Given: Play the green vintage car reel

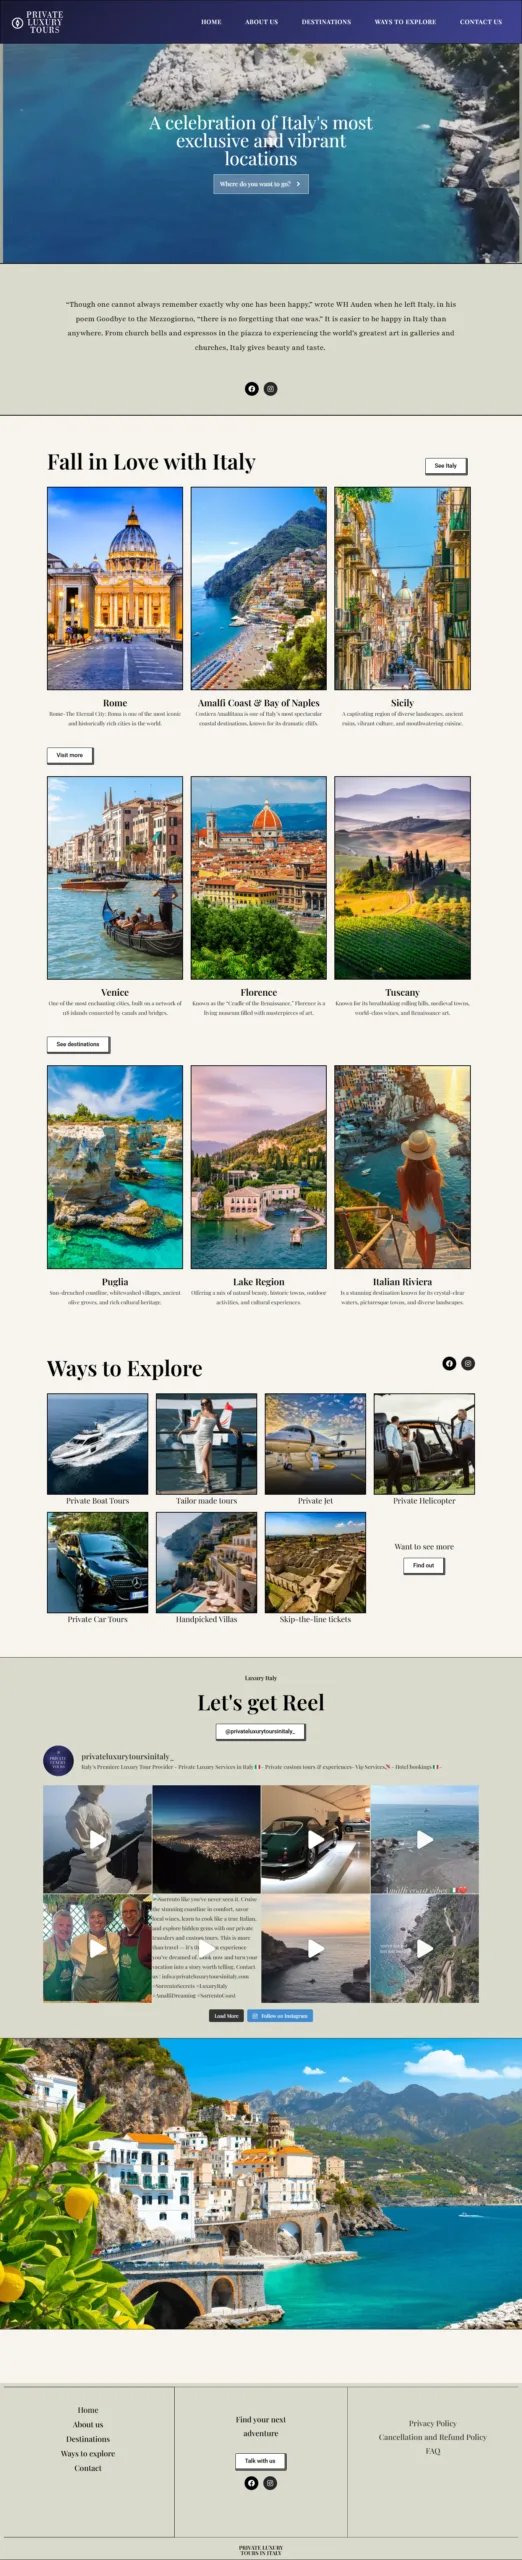Looking at the screenshot, I should (x=315, y=1839).
